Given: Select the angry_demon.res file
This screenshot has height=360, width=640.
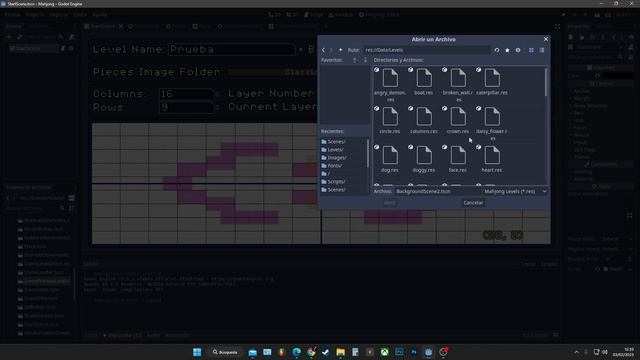Looking at the screenshot, I should coord(390,85).
